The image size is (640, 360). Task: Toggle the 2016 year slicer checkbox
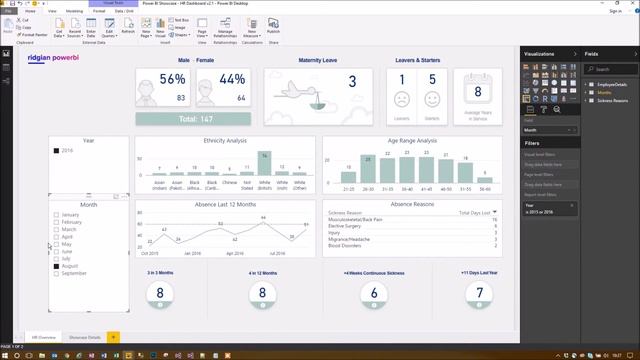[56, 151]
